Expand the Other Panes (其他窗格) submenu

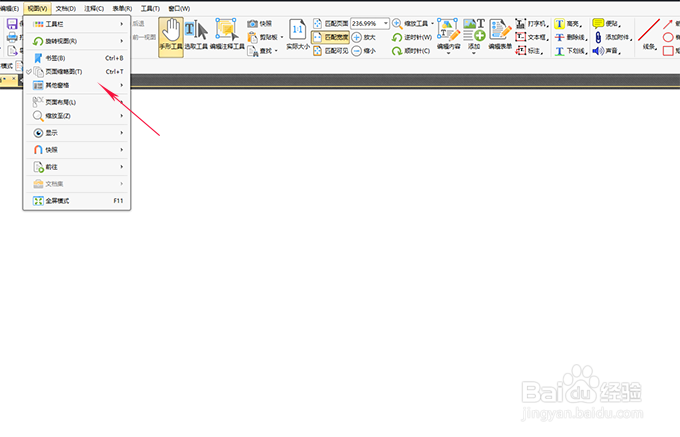[76, 85]
